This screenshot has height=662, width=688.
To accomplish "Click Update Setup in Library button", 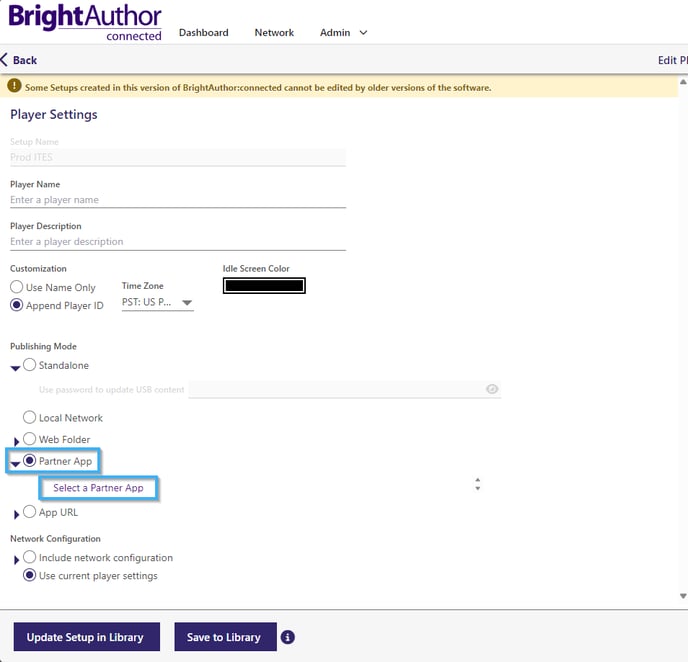I will [87, 637].
